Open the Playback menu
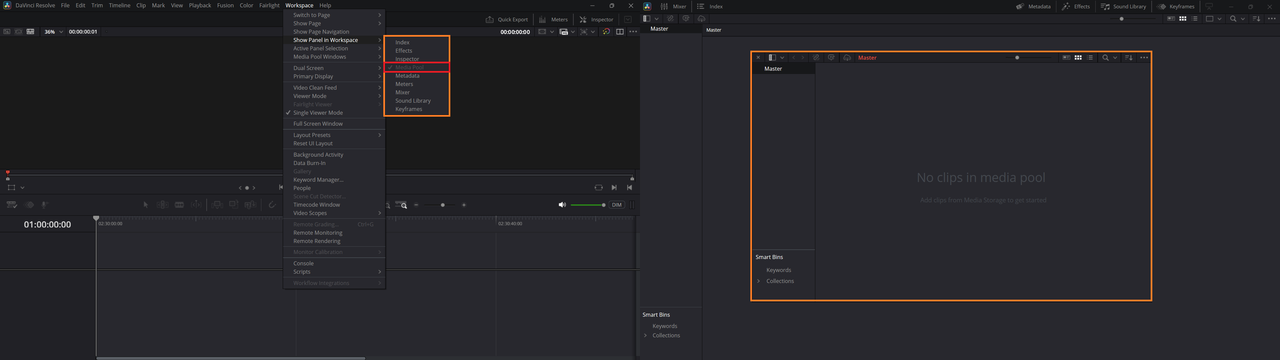The height and width of the screenshot is (360, 1280). pyautogui.click(x=200, y=5)
